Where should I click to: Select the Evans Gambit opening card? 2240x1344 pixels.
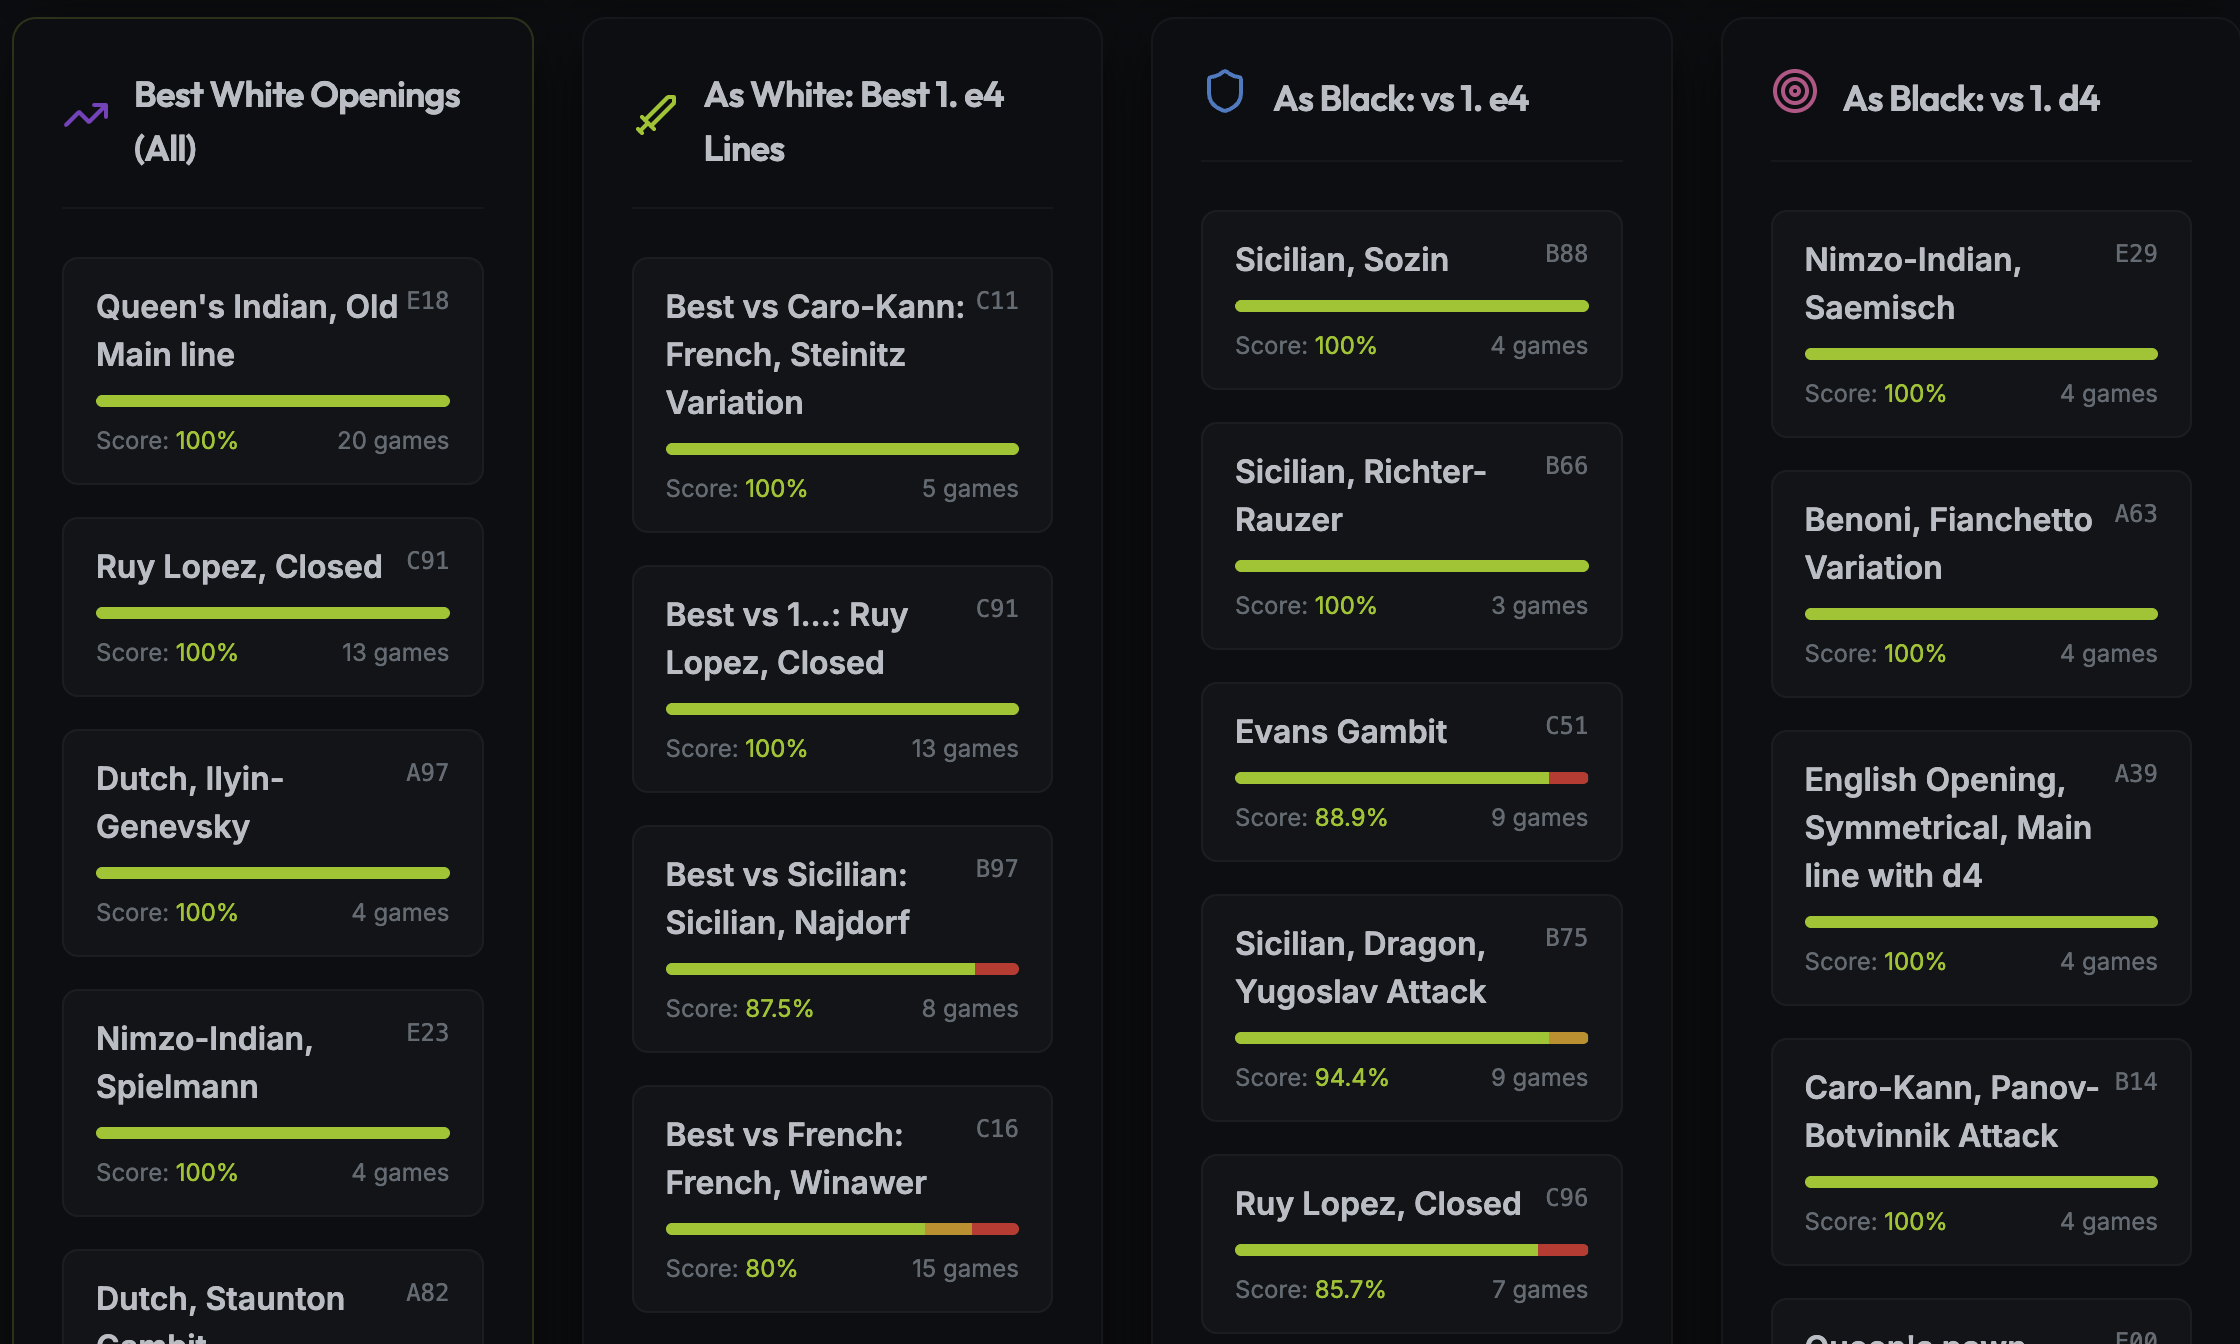1411,771
